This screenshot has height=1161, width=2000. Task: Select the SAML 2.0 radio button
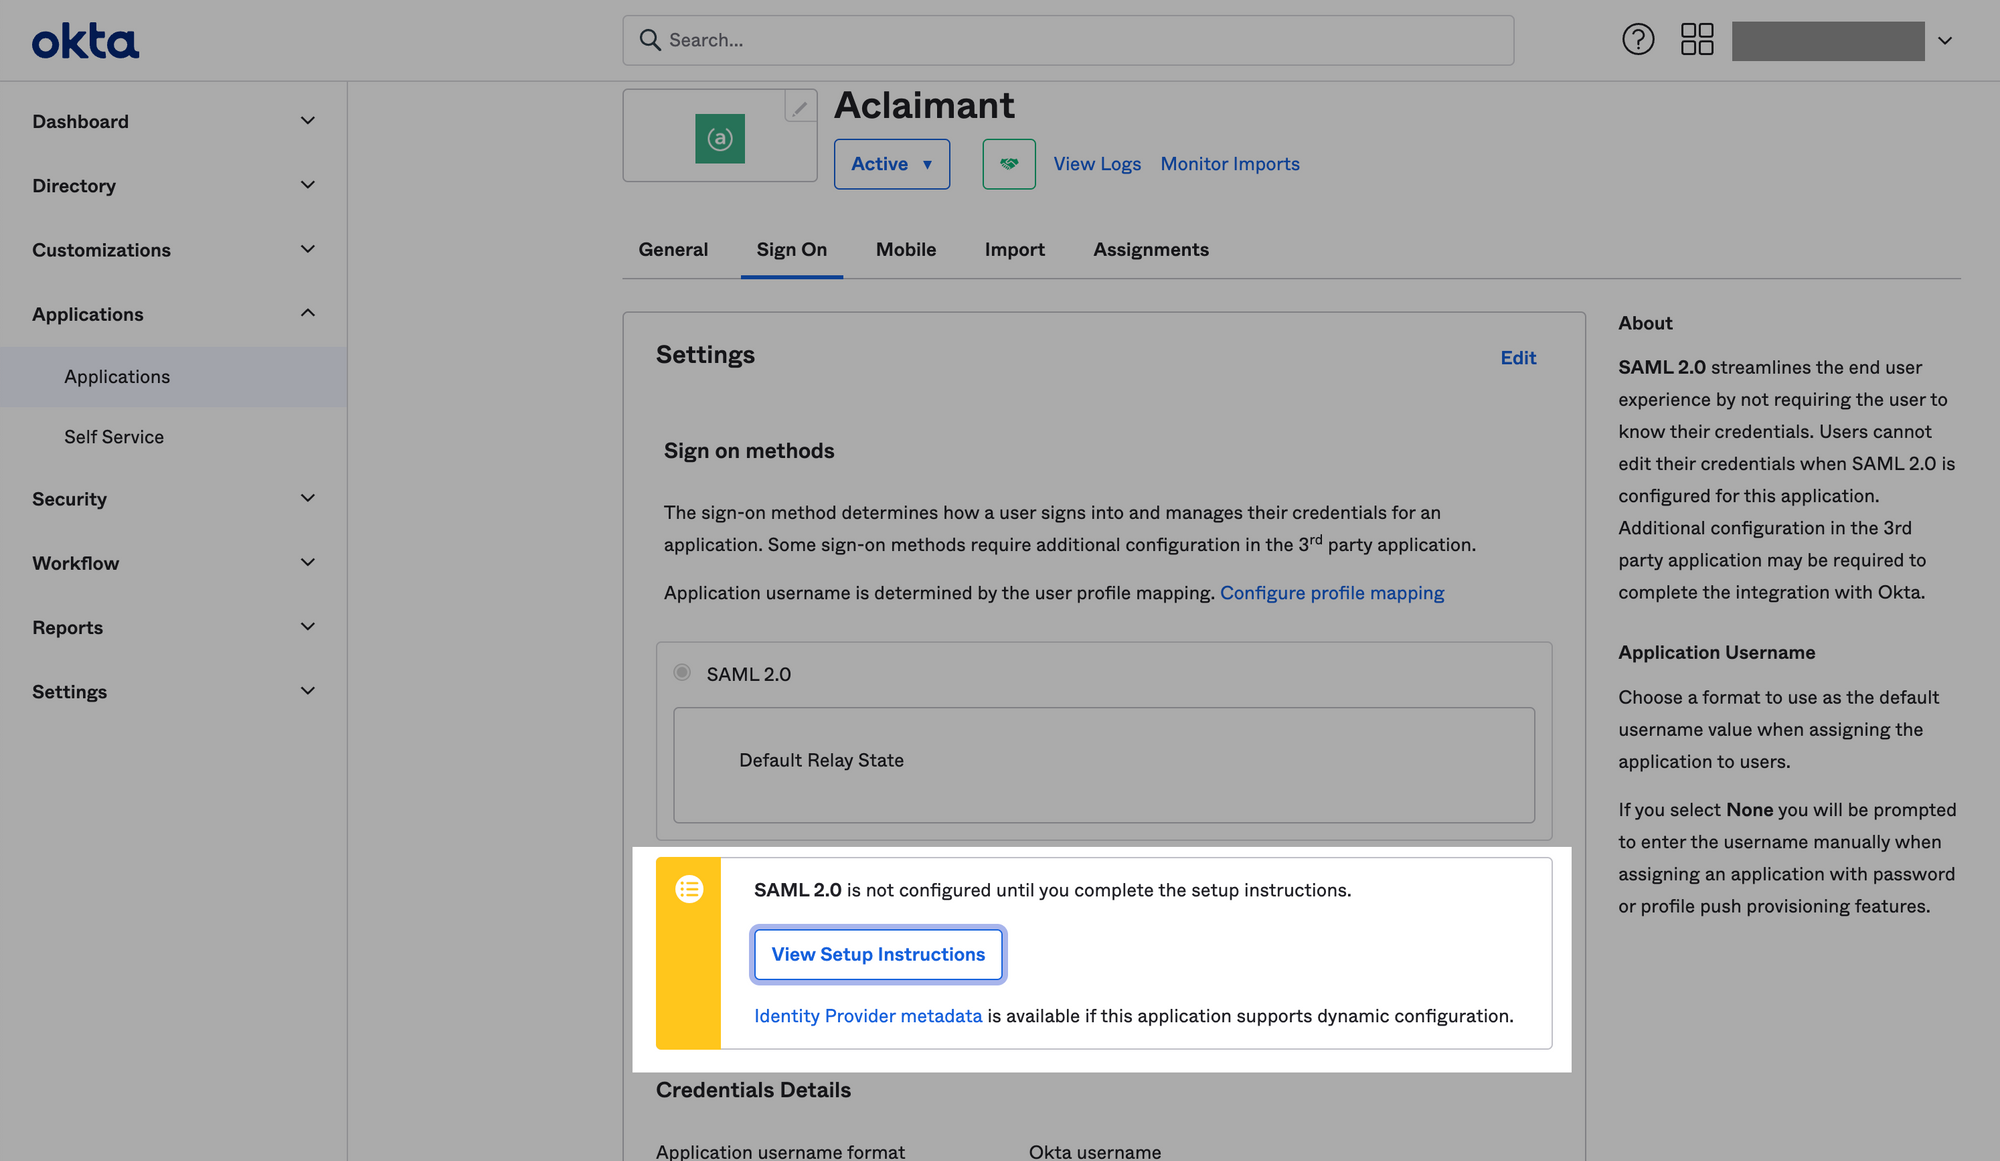682,672
